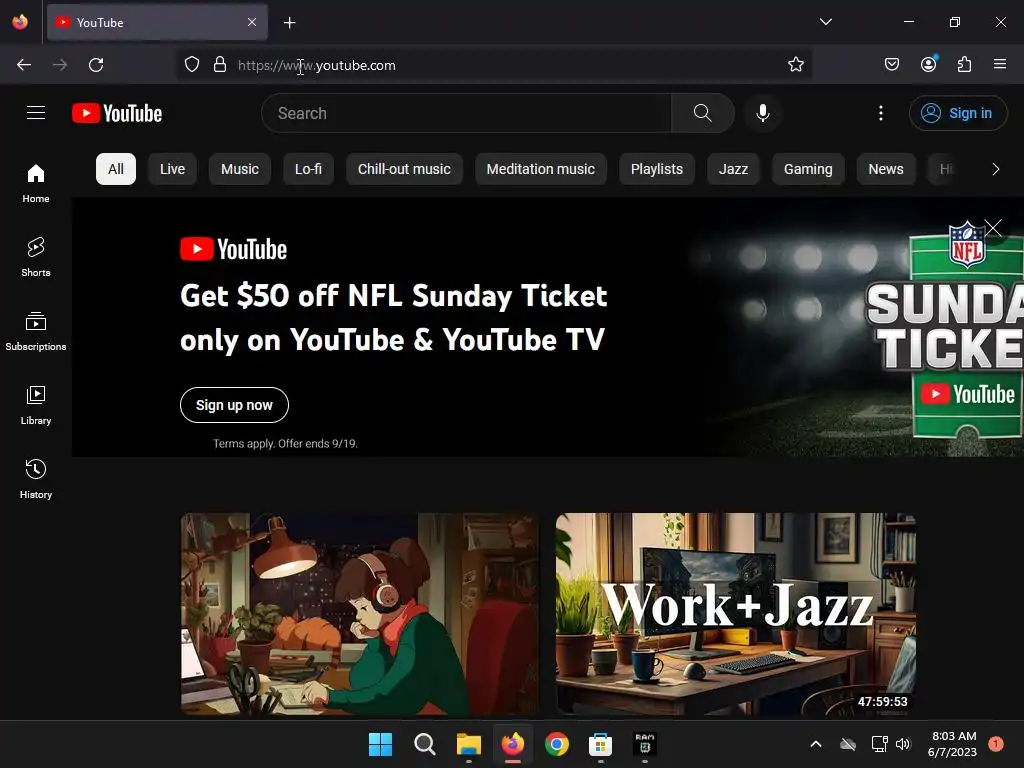The height and width of the screenshot is (768, 1024).
Task: Click the YouTube logo in the header
Action: [x=117, y=113]
